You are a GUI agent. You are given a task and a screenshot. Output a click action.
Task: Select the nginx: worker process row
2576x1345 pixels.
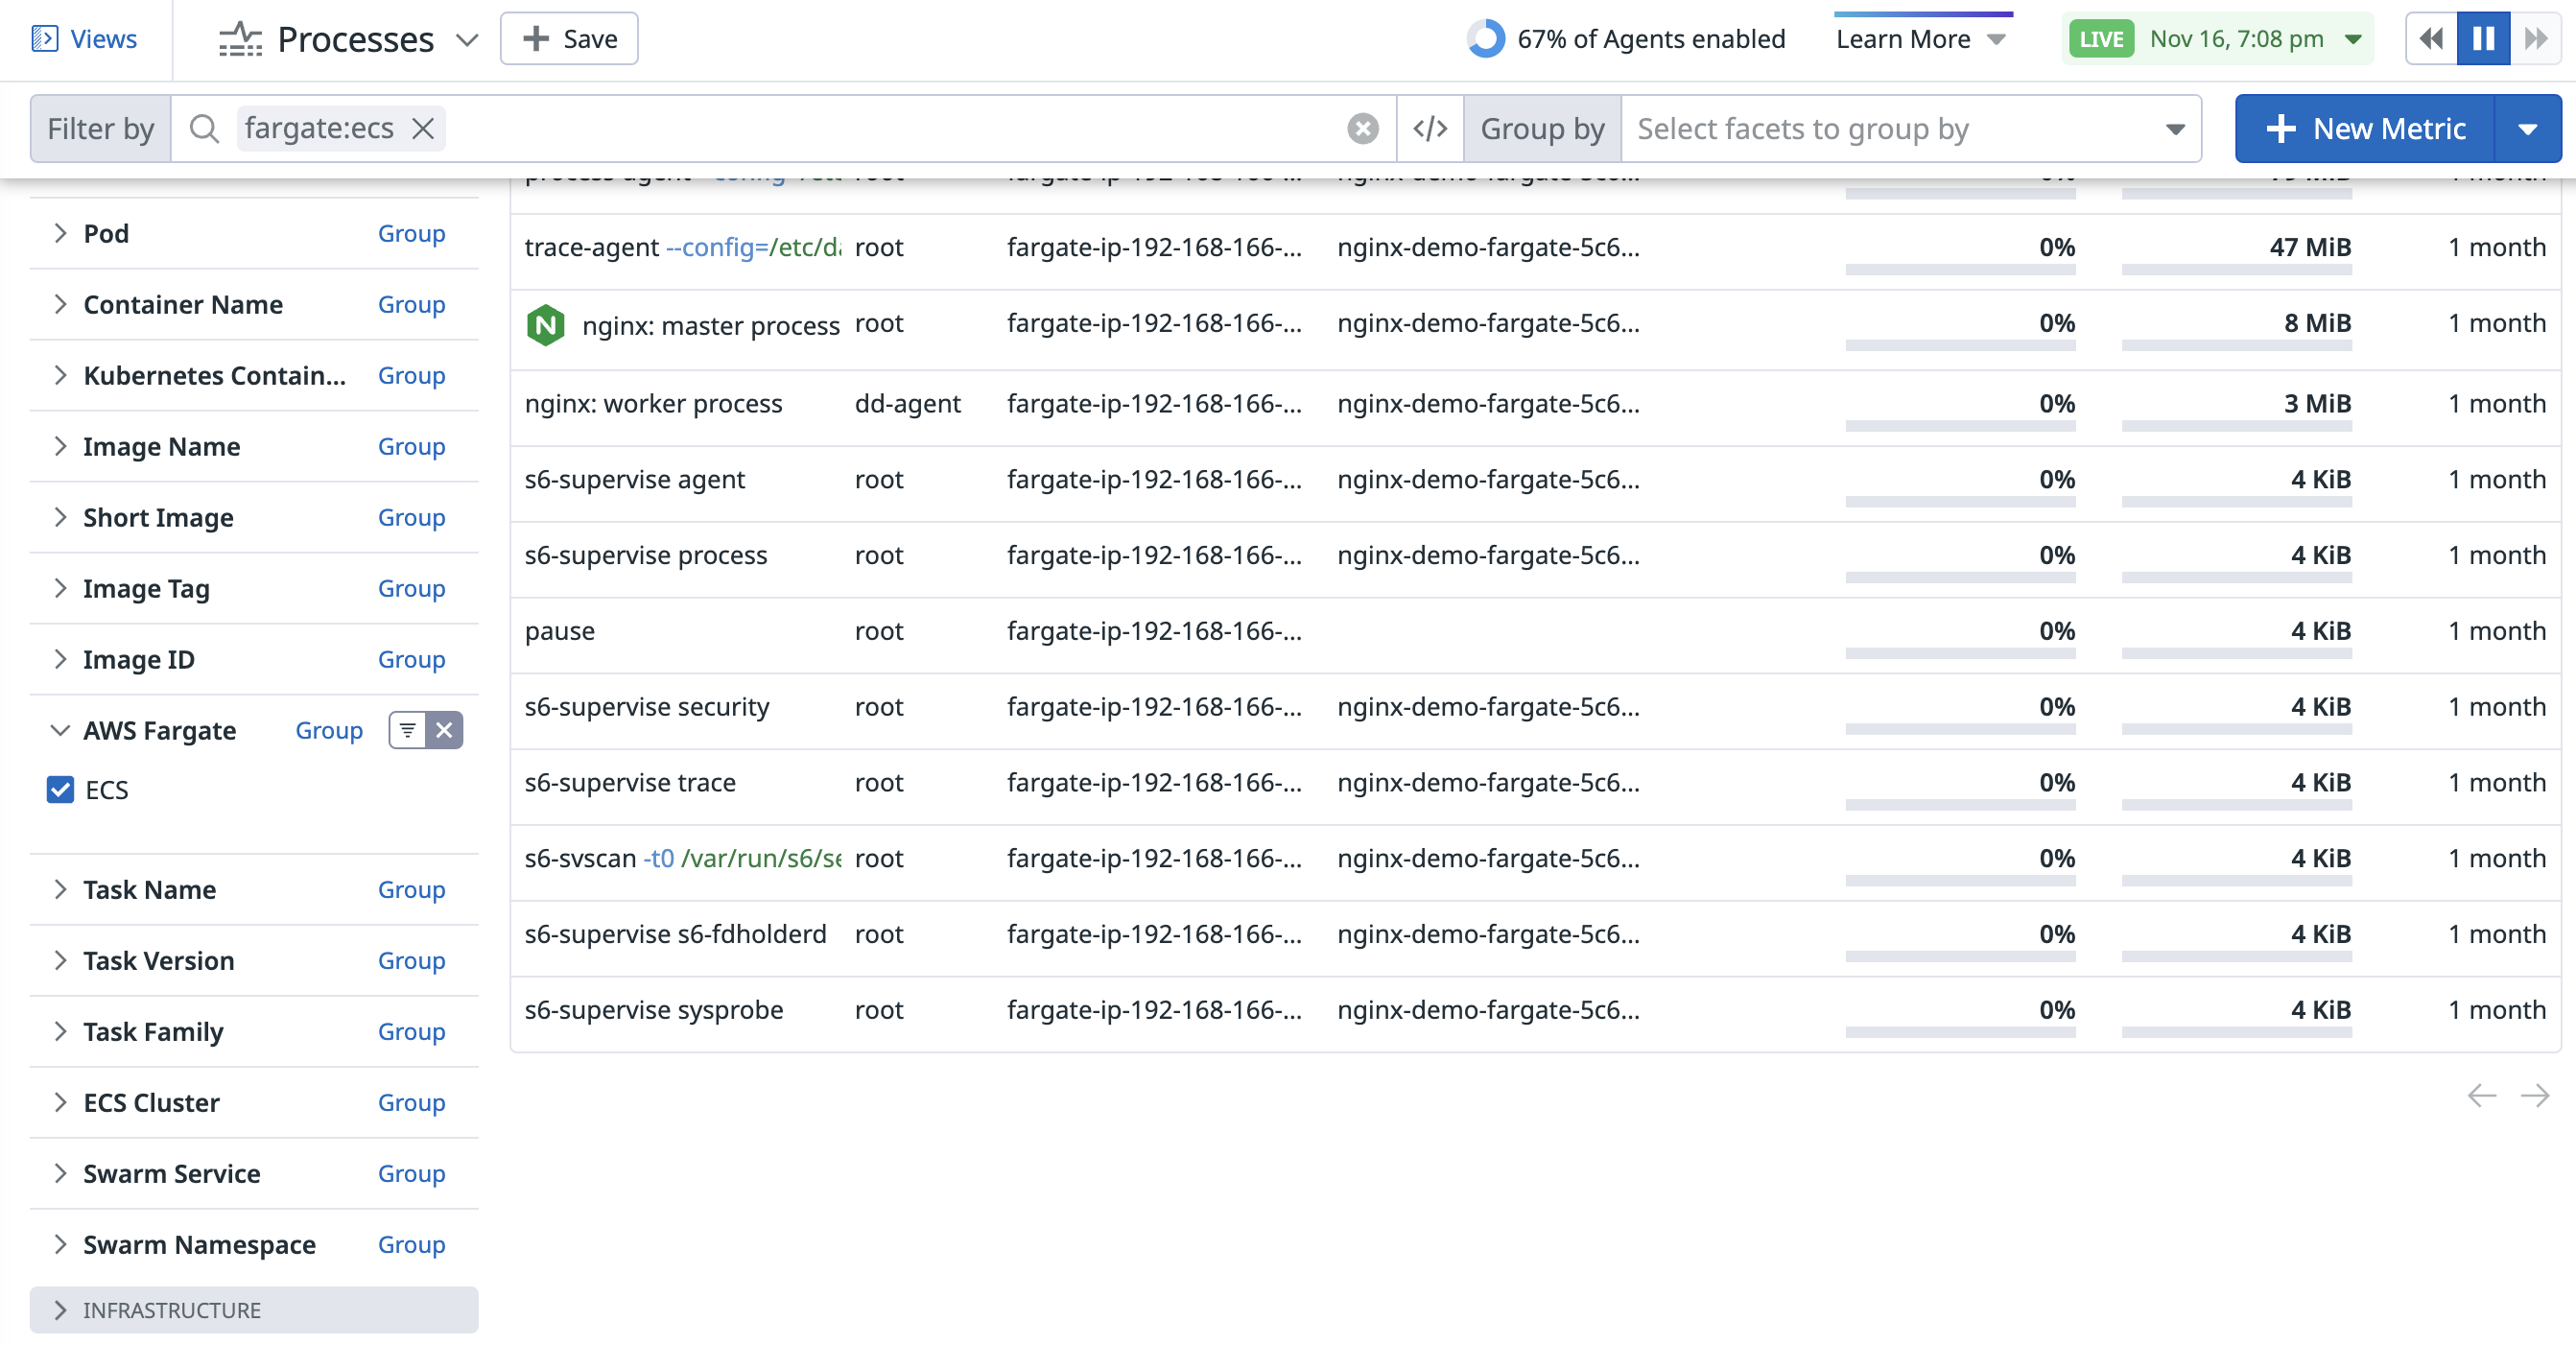point(1535,407)
